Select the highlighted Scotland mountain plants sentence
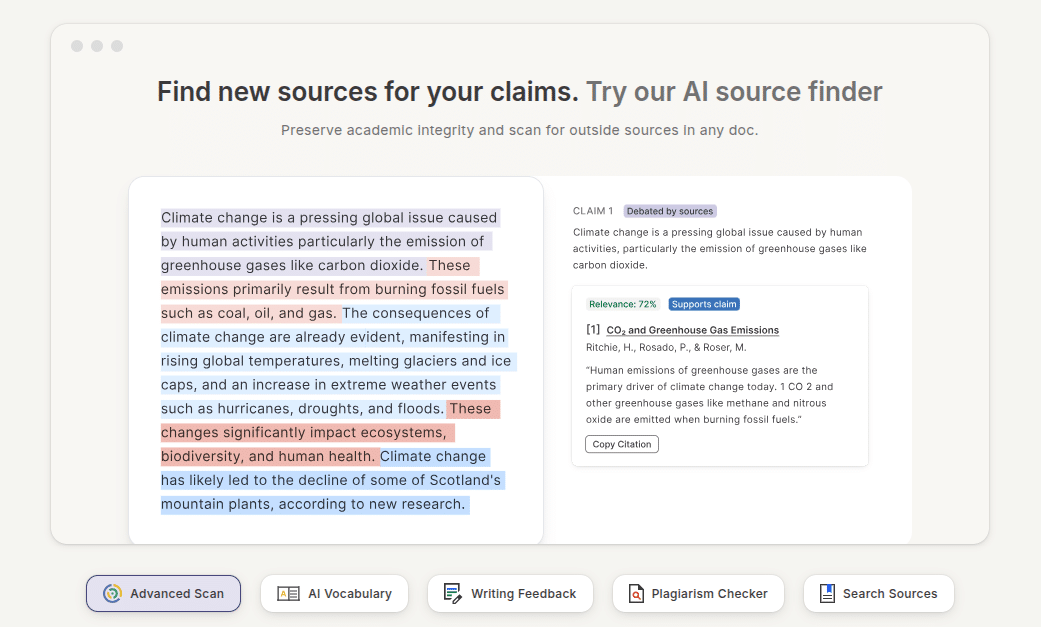The image size is (1041, 627). [330, 480]
